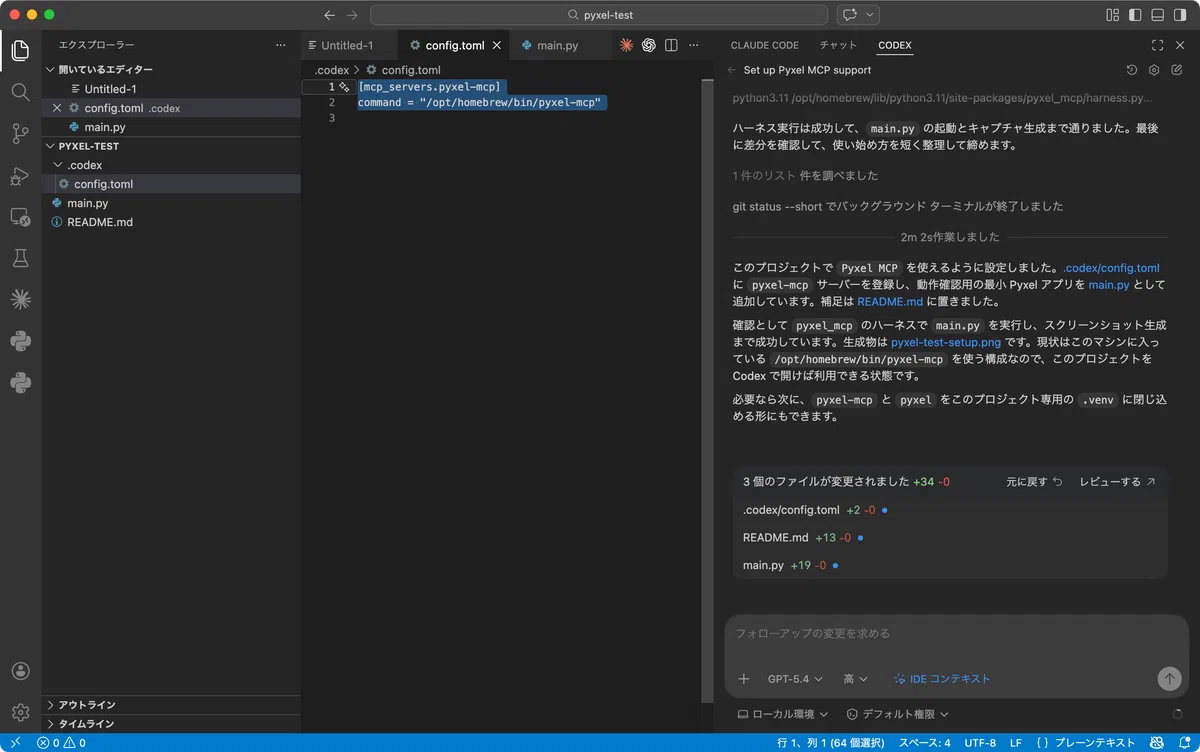Open Explorer panel more actions ellipsis
The image size is (1200, 752).
point(280,45)
